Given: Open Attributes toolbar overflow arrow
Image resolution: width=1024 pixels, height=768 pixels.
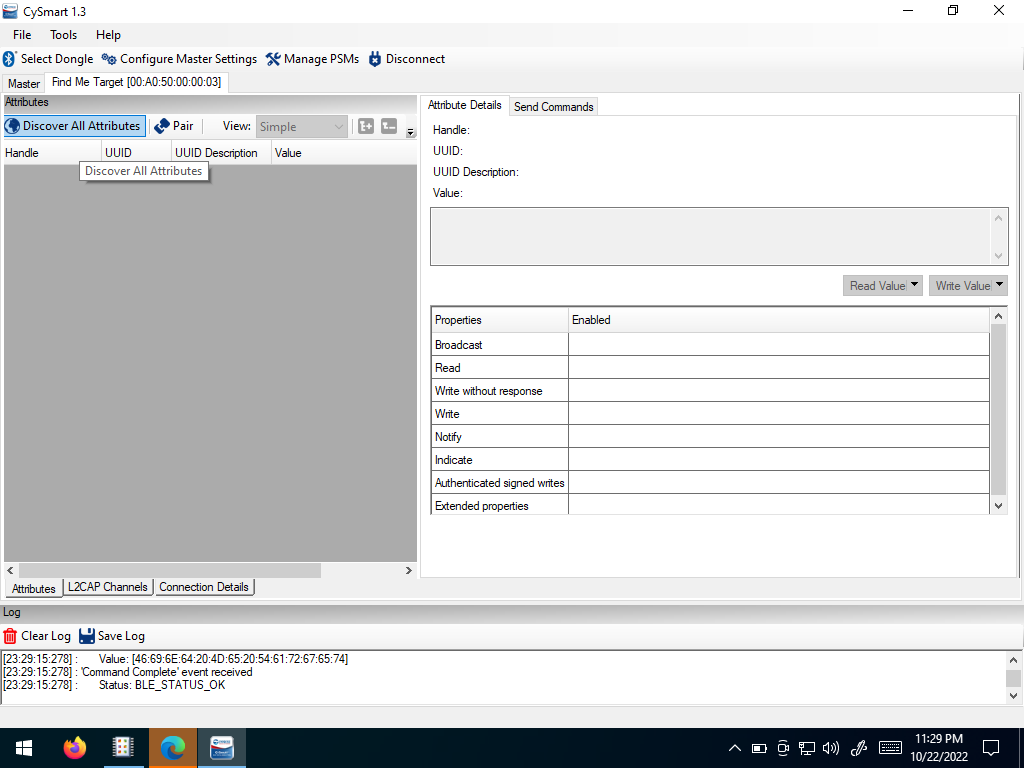Looking at the screenshot, I should coord(410,133).
